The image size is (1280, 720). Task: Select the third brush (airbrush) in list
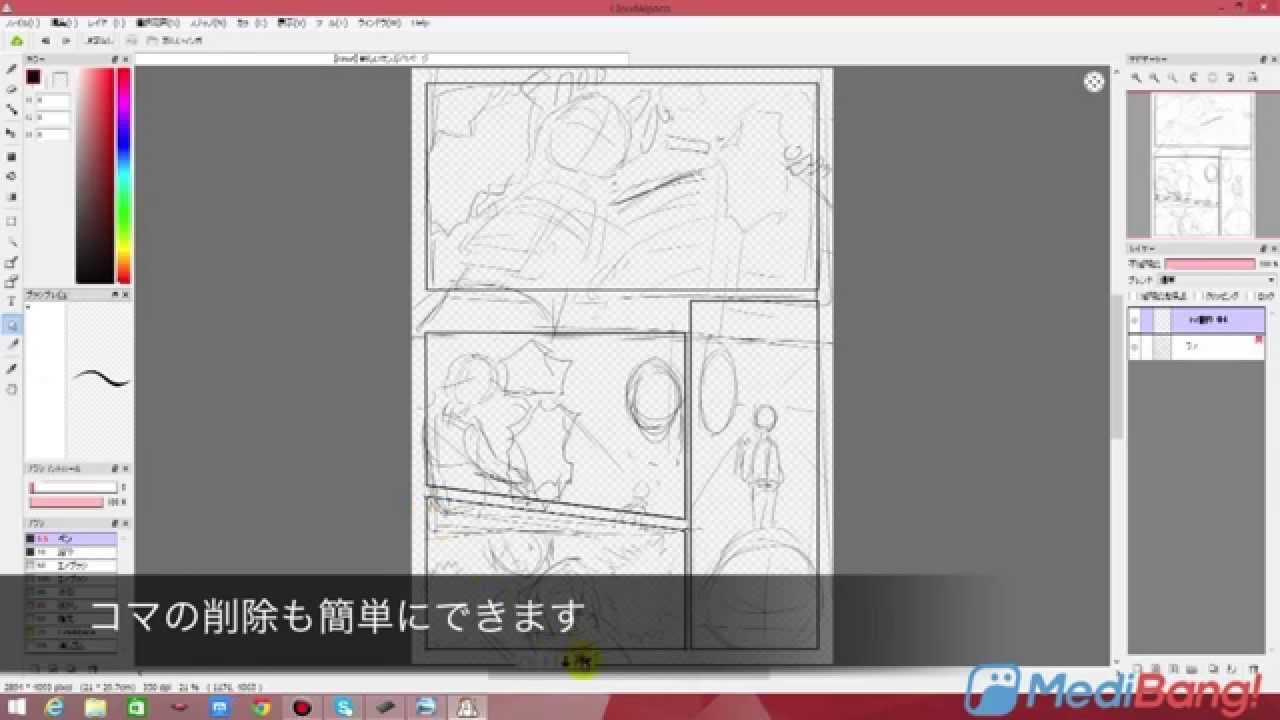click(x=70, y=565)
